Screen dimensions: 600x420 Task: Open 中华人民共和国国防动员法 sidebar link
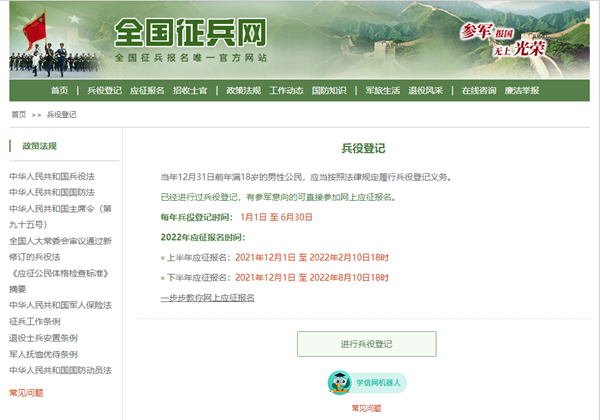click(60, 371)
